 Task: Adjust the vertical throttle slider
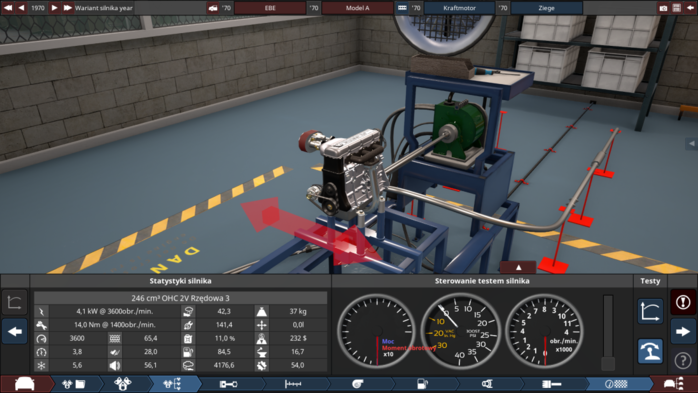(x=608, y=332)
